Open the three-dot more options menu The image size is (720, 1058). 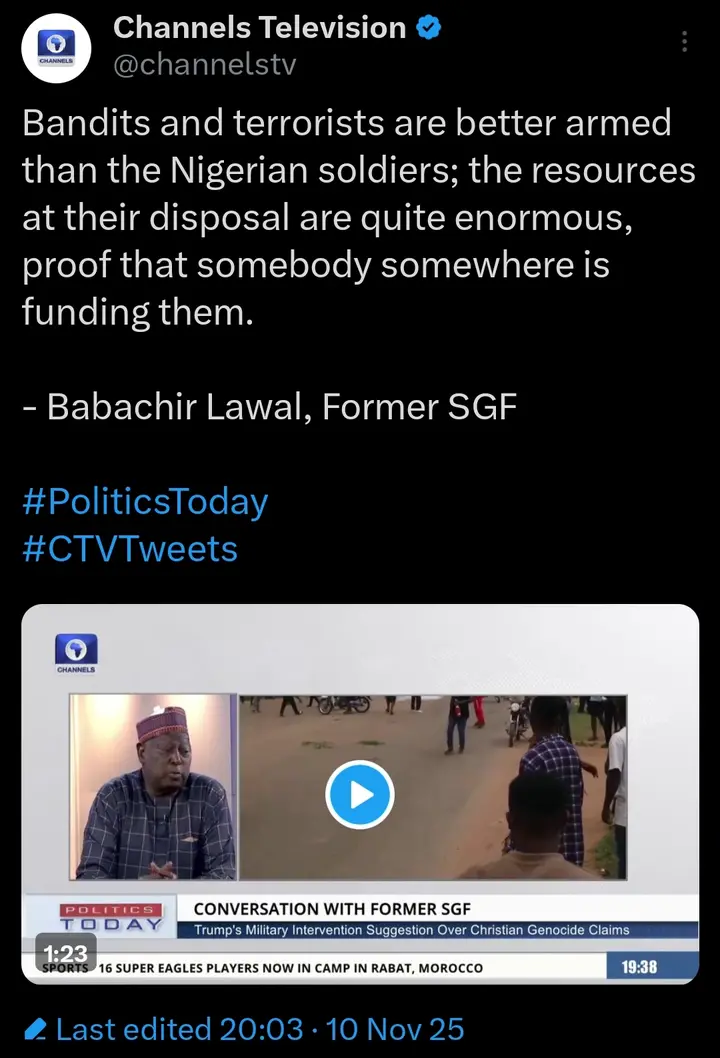point(685,41)
